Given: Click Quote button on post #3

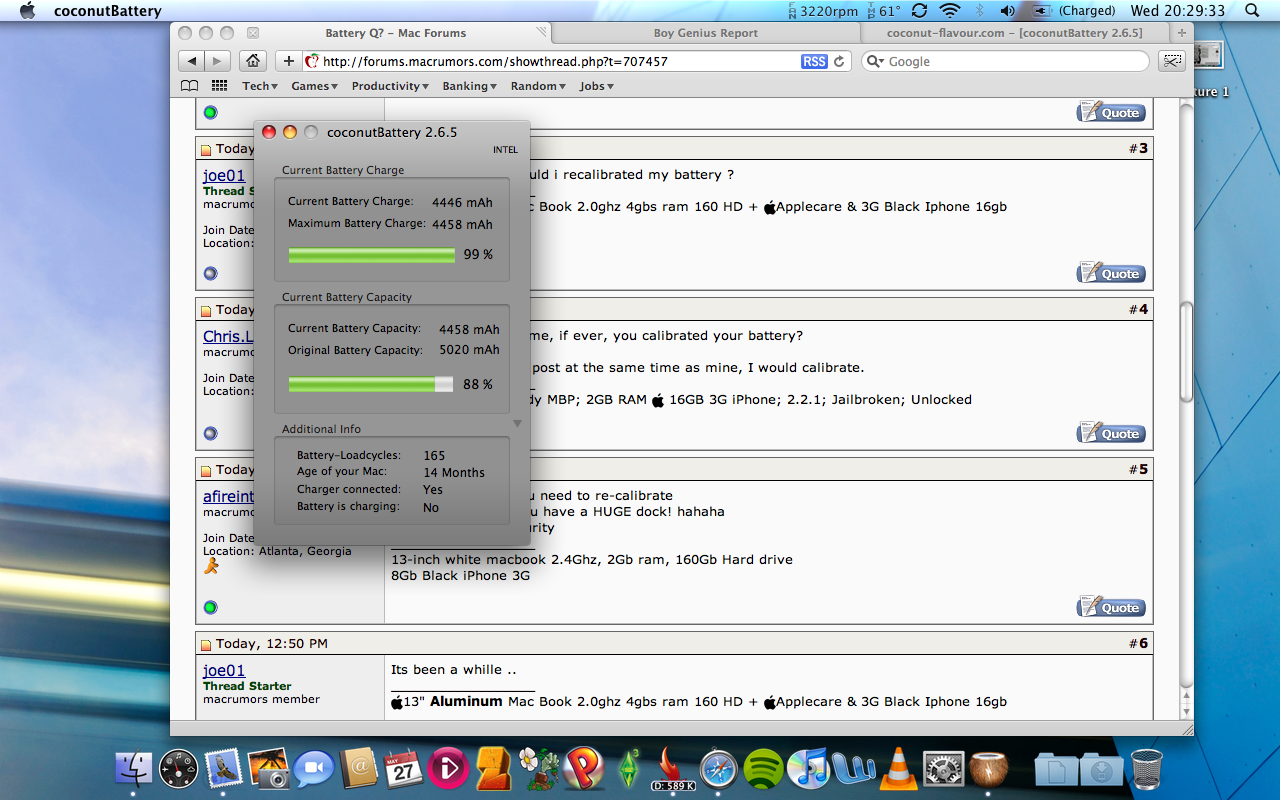Looking at the screenshot, I should click(1111, 273).
